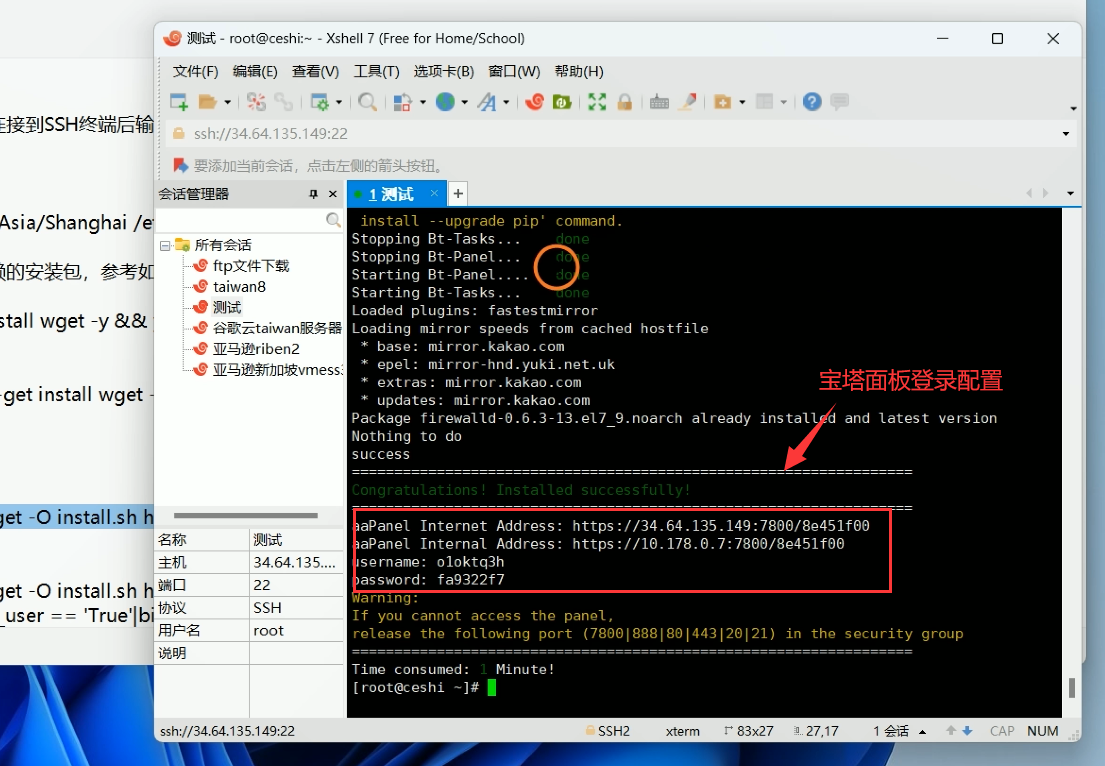The width and height of the screenshot is (1105, 766).
Task: Expand the globe encoding dropdown arrow
Action: [x=464, y=102]
